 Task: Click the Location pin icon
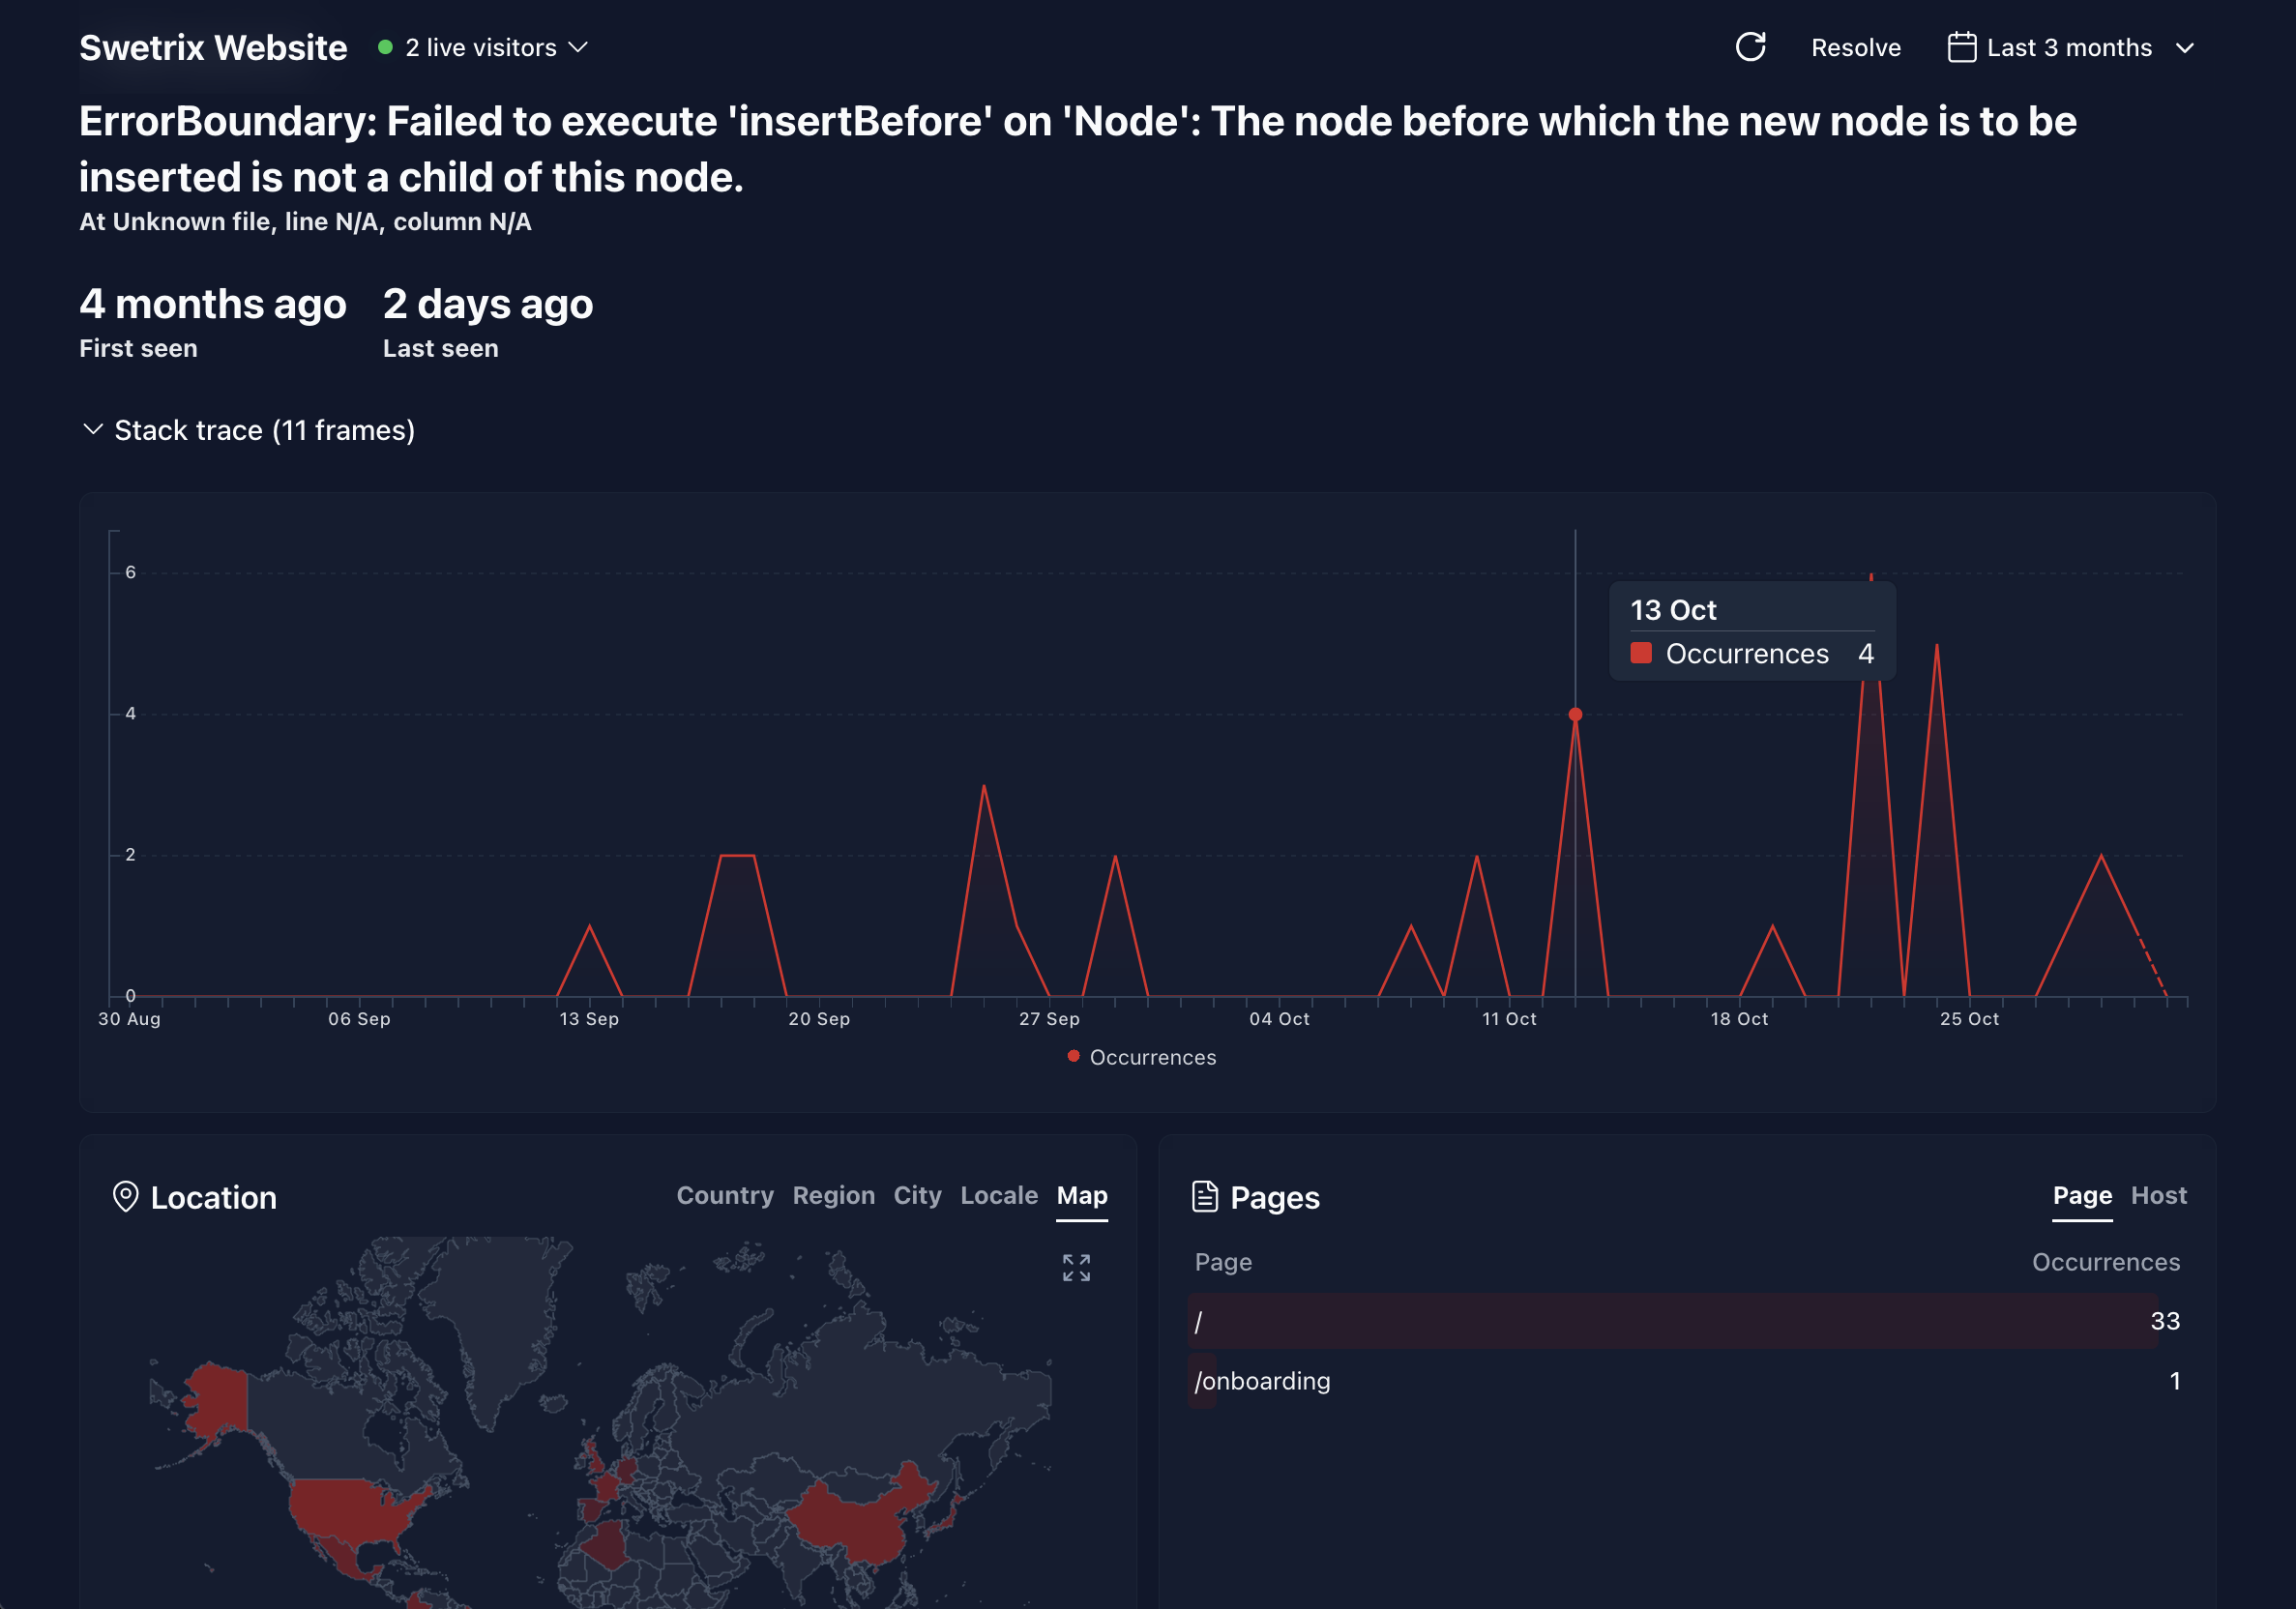click(x=125, y=1197)
